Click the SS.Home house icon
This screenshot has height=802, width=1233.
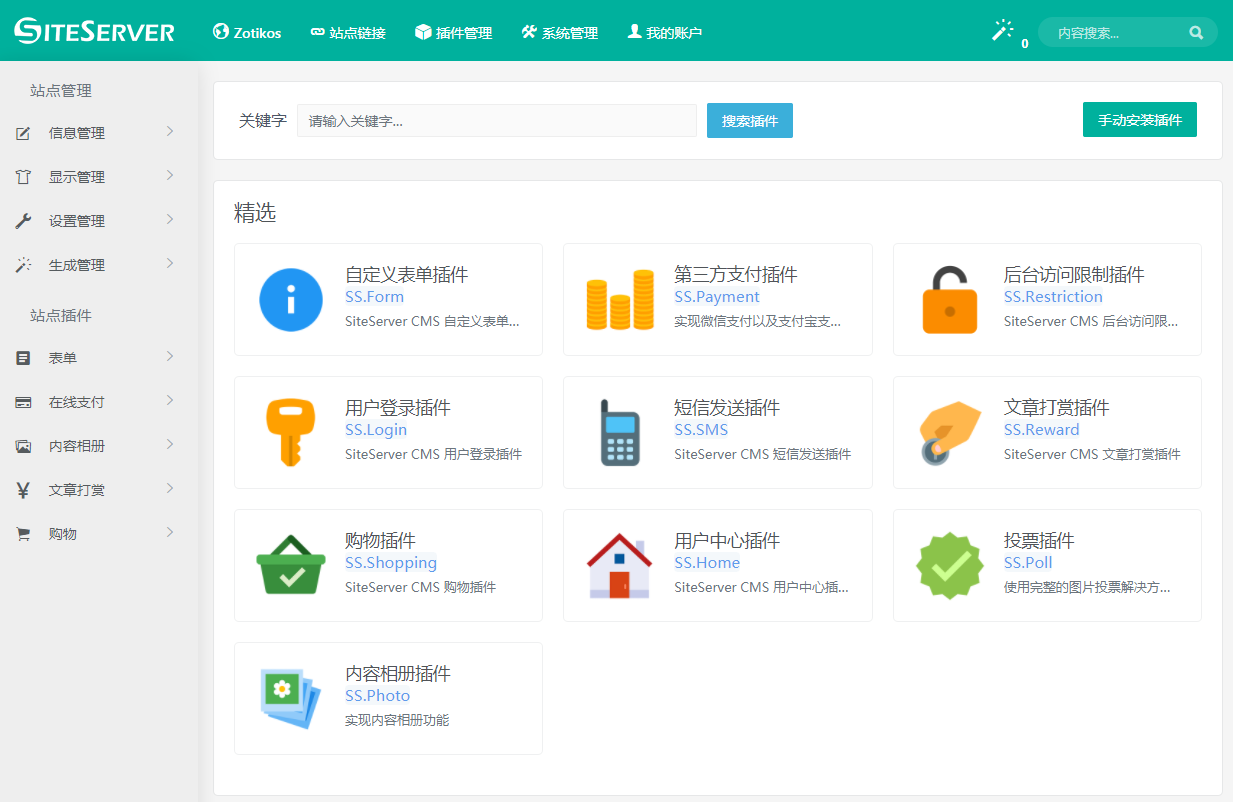pyautogui.click(x=620, y=565)
